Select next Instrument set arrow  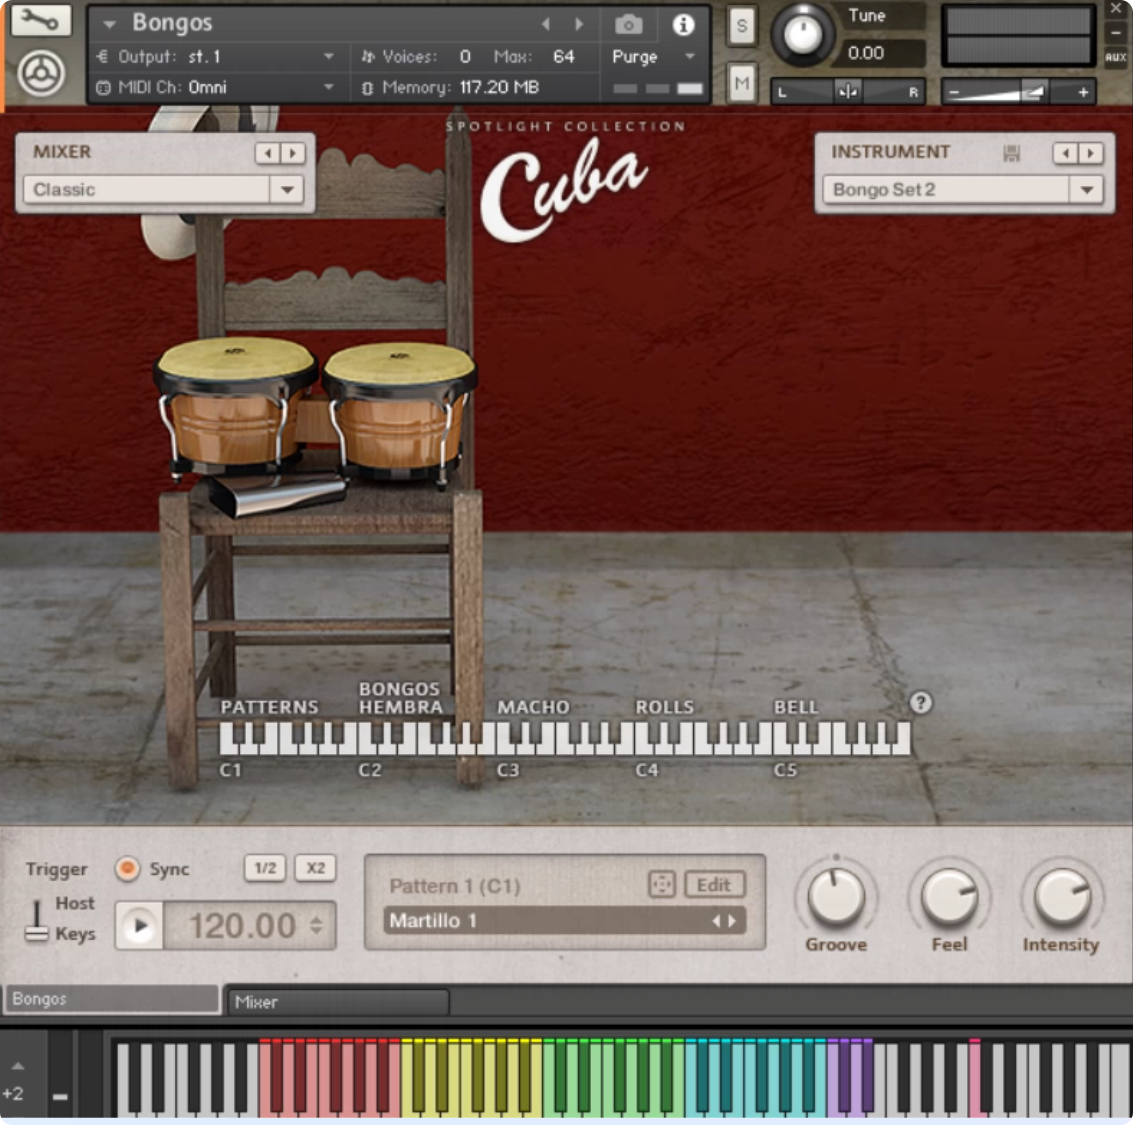[1090, 152]
